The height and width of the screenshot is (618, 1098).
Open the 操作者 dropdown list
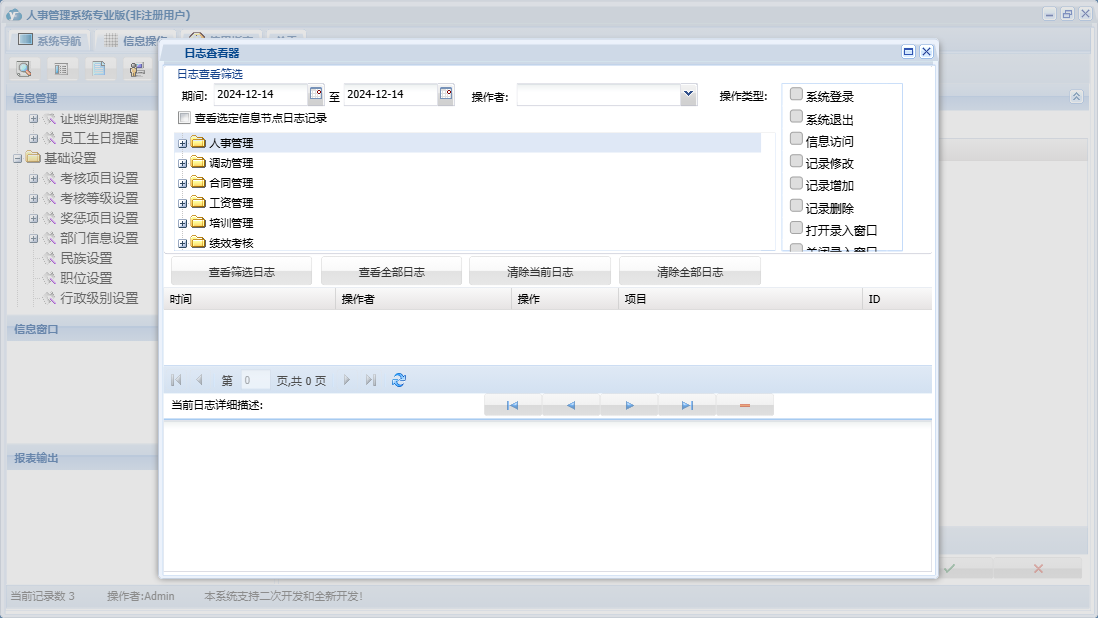click(688, 94)
